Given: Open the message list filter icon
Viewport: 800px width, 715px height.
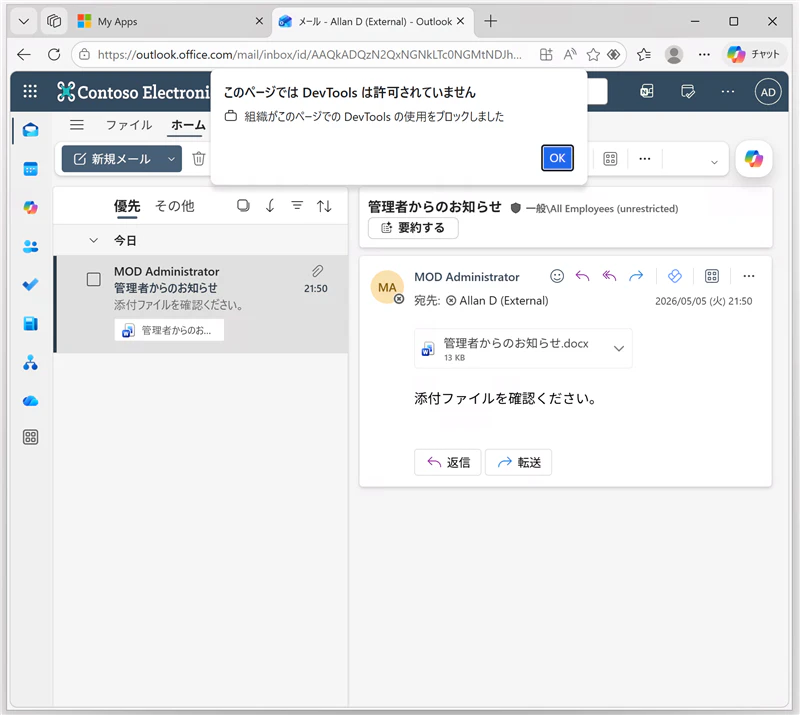Looking at the screenshot, I should [297, 206].
